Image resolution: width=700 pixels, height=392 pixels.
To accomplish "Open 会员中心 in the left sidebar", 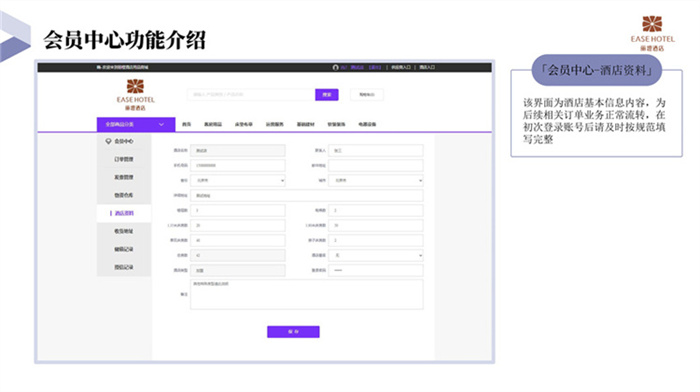I will tap(124, 141).
